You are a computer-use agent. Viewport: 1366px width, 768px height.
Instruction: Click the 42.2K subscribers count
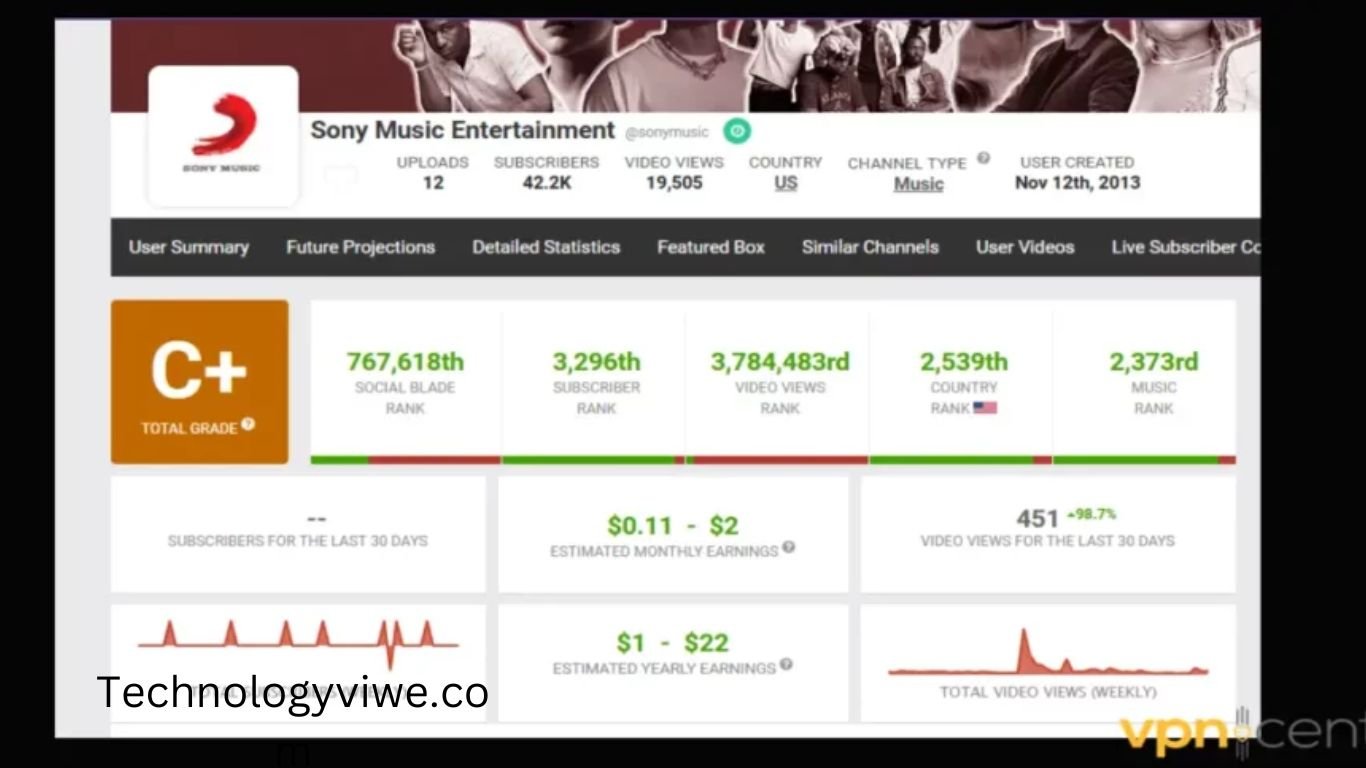click(546, 183)
